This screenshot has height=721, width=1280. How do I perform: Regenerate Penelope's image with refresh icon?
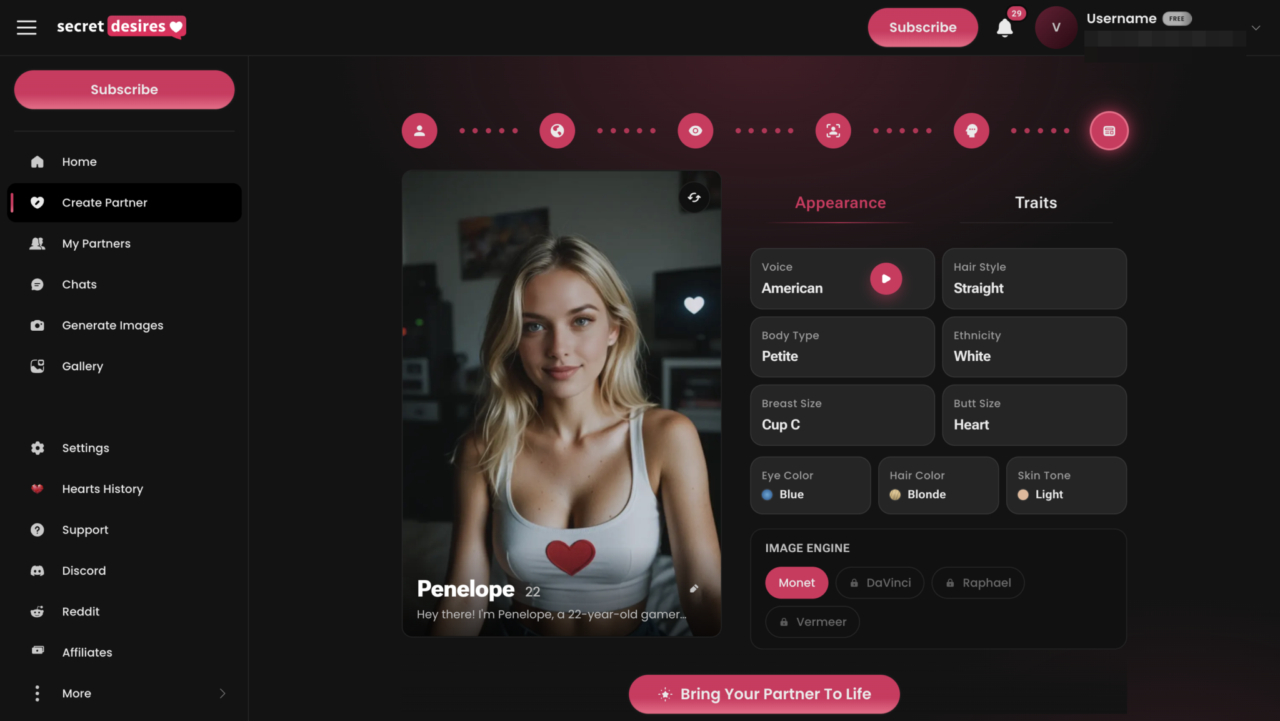coord(694,197)
